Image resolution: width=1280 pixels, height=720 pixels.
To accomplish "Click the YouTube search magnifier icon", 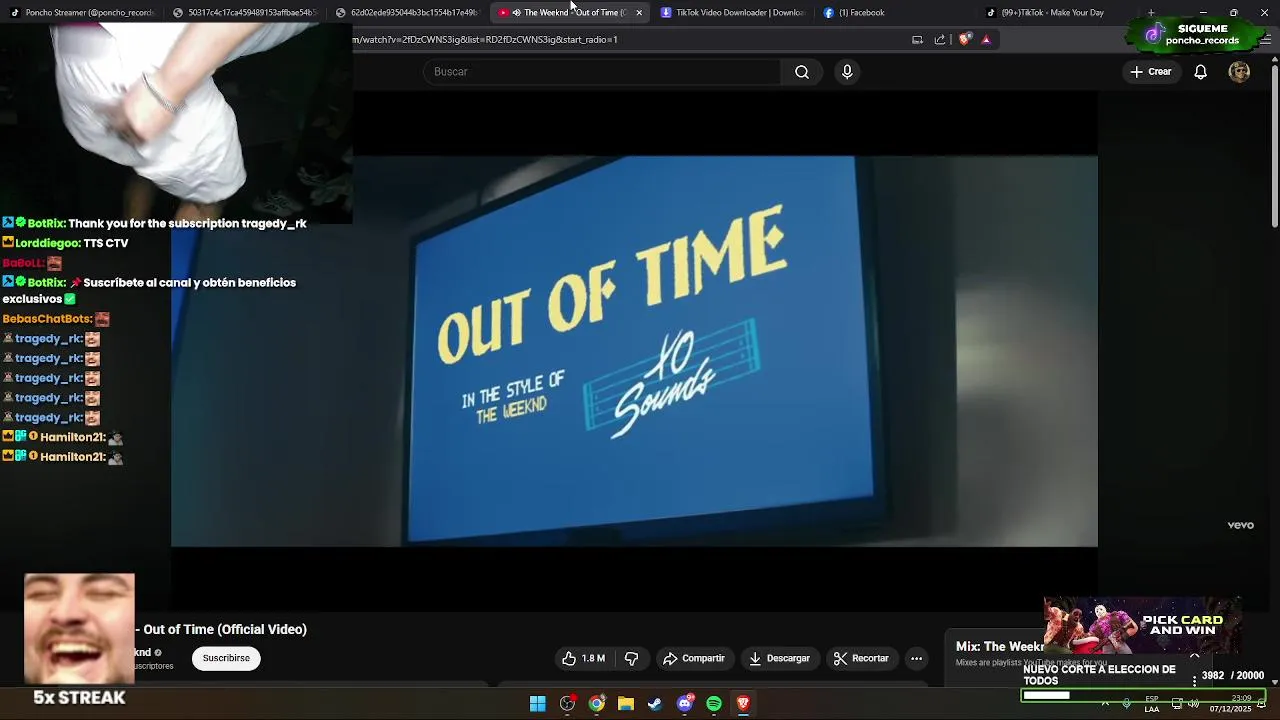I will [802, 72].
